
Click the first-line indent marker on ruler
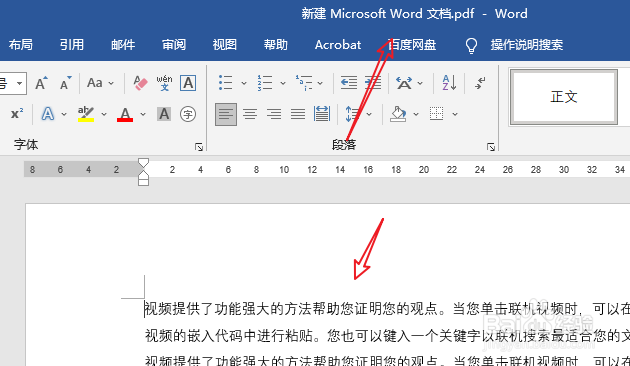click(143, 163)
